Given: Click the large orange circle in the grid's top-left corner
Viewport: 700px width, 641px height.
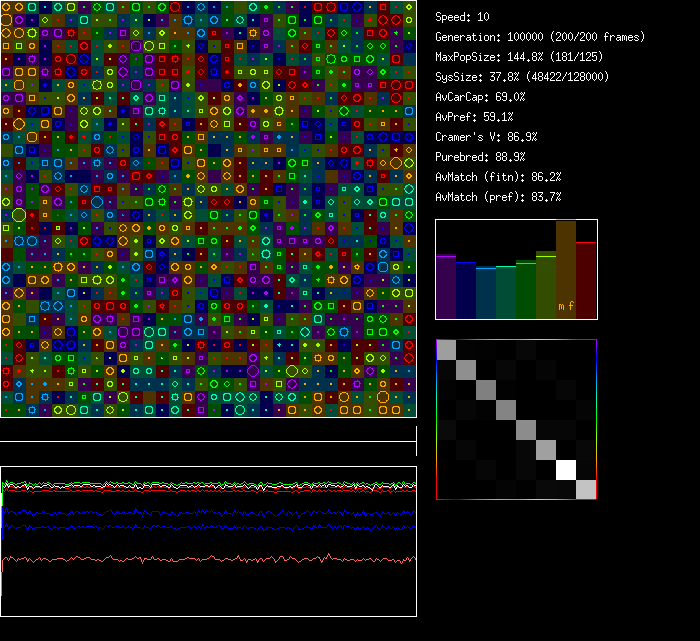Looking at the screenshot, I should coord(6,19).
